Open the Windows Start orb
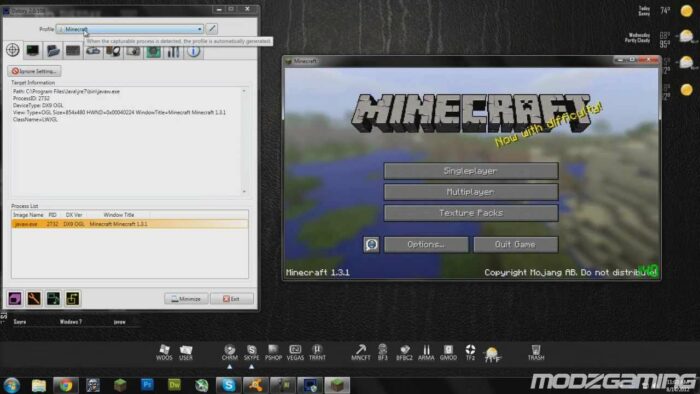700x394 pixels. [x=12, y=385]
